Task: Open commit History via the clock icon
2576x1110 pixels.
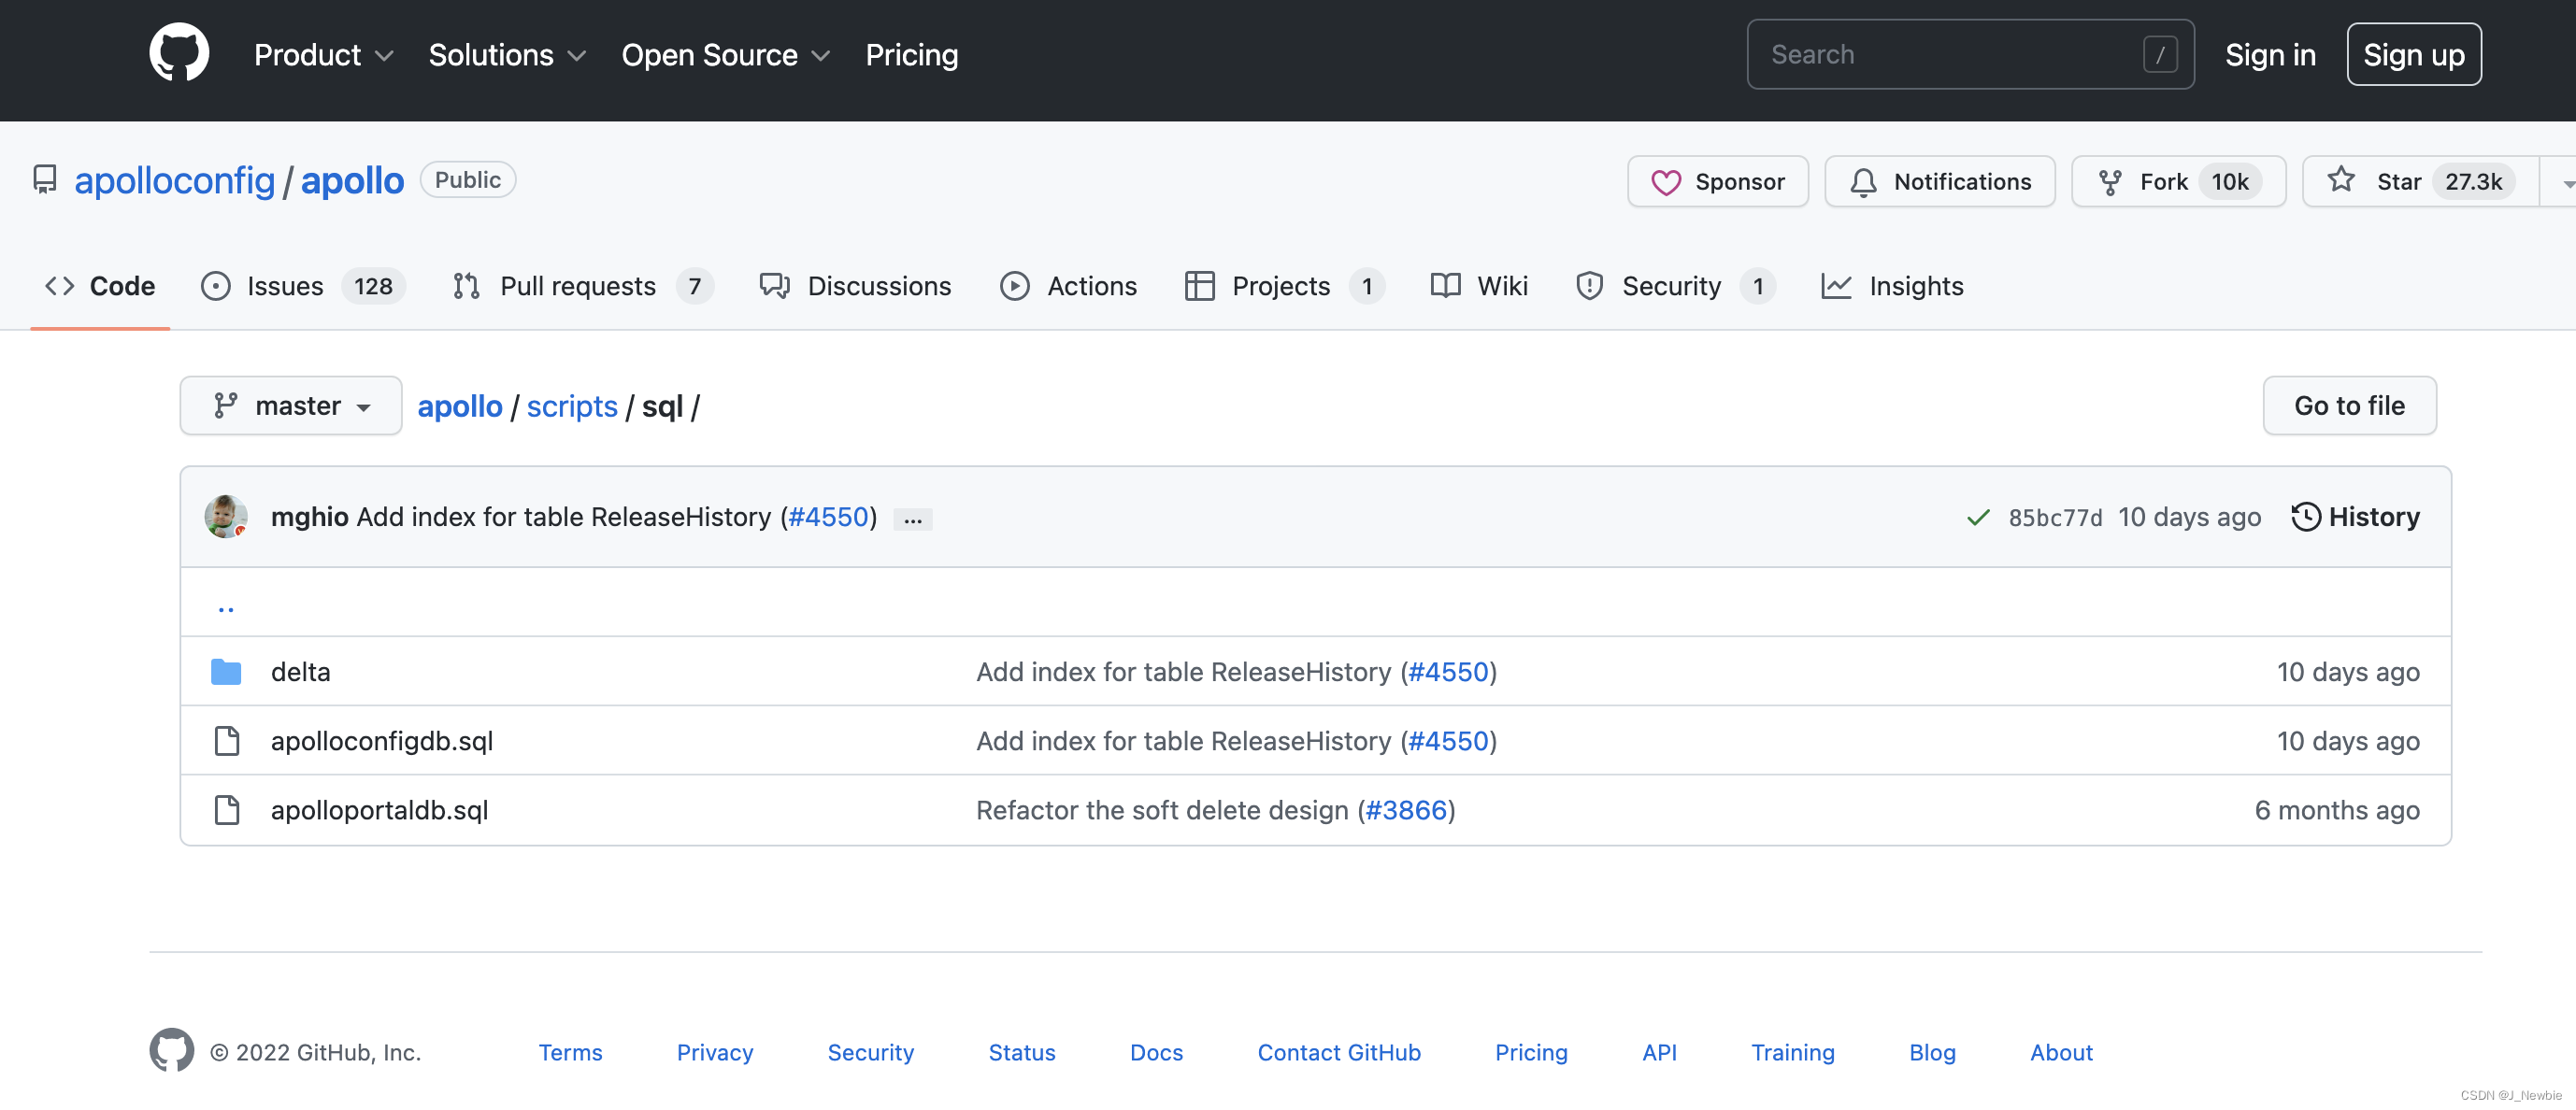Action: tap(2306, 516)
